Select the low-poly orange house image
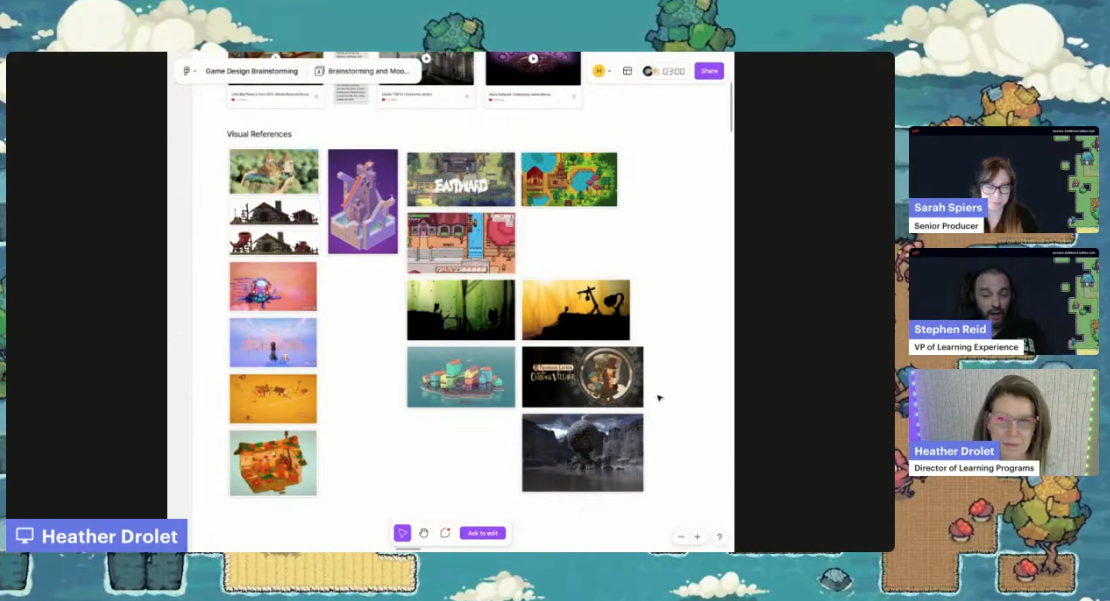Image resolution: width=1110 pixels, height=601 pixels. pyautogui.click(x=273, y=463)
